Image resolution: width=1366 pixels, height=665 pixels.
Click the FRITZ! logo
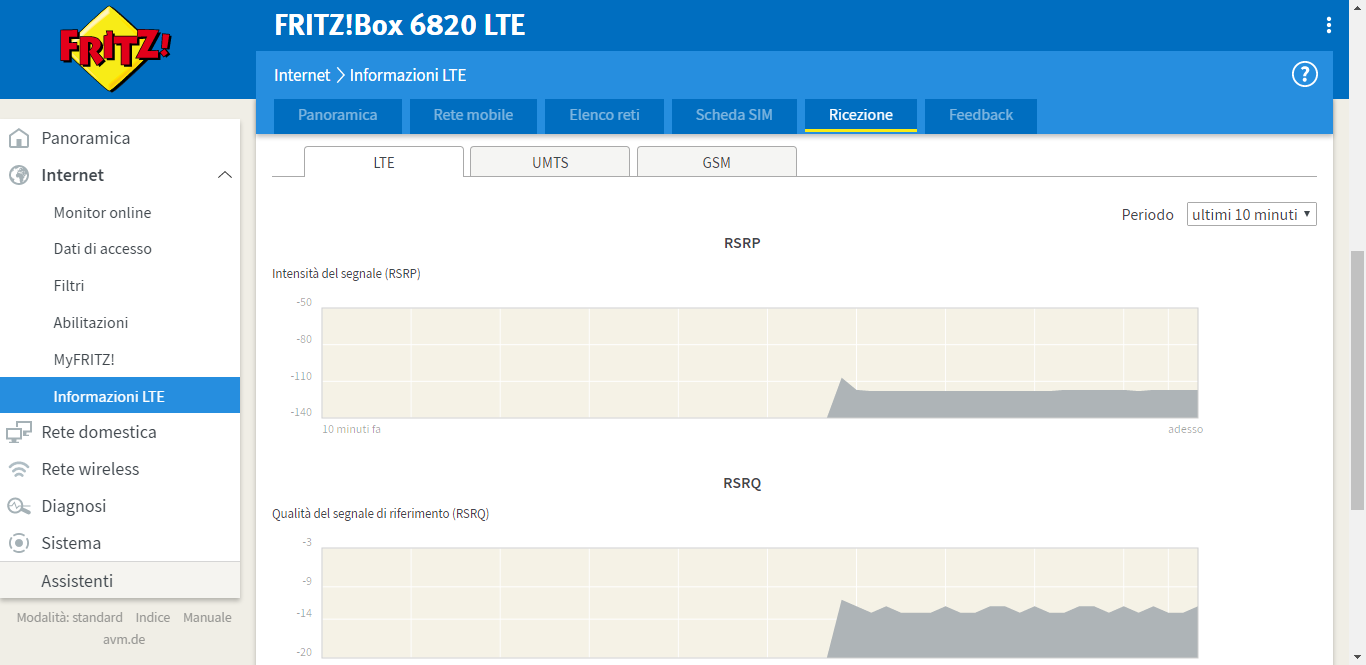coord(115,49)
